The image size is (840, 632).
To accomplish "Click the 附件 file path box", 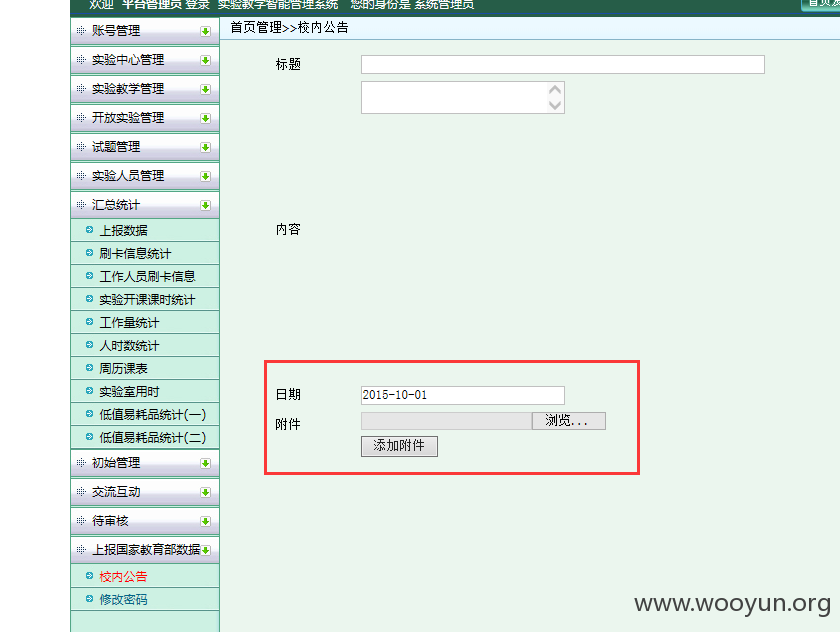I will click(x=446, y=421).
